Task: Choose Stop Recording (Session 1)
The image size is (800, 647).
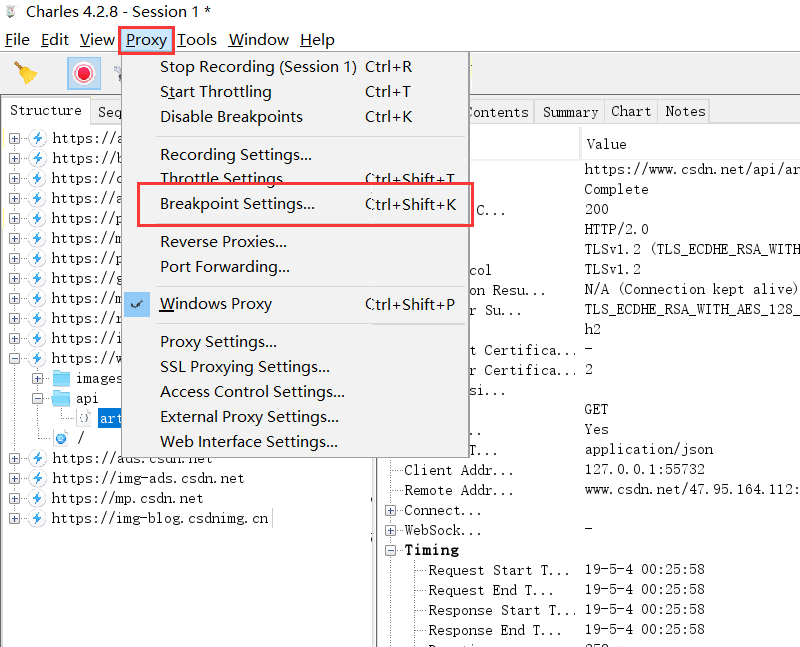Action: click(x=296, y=67)
